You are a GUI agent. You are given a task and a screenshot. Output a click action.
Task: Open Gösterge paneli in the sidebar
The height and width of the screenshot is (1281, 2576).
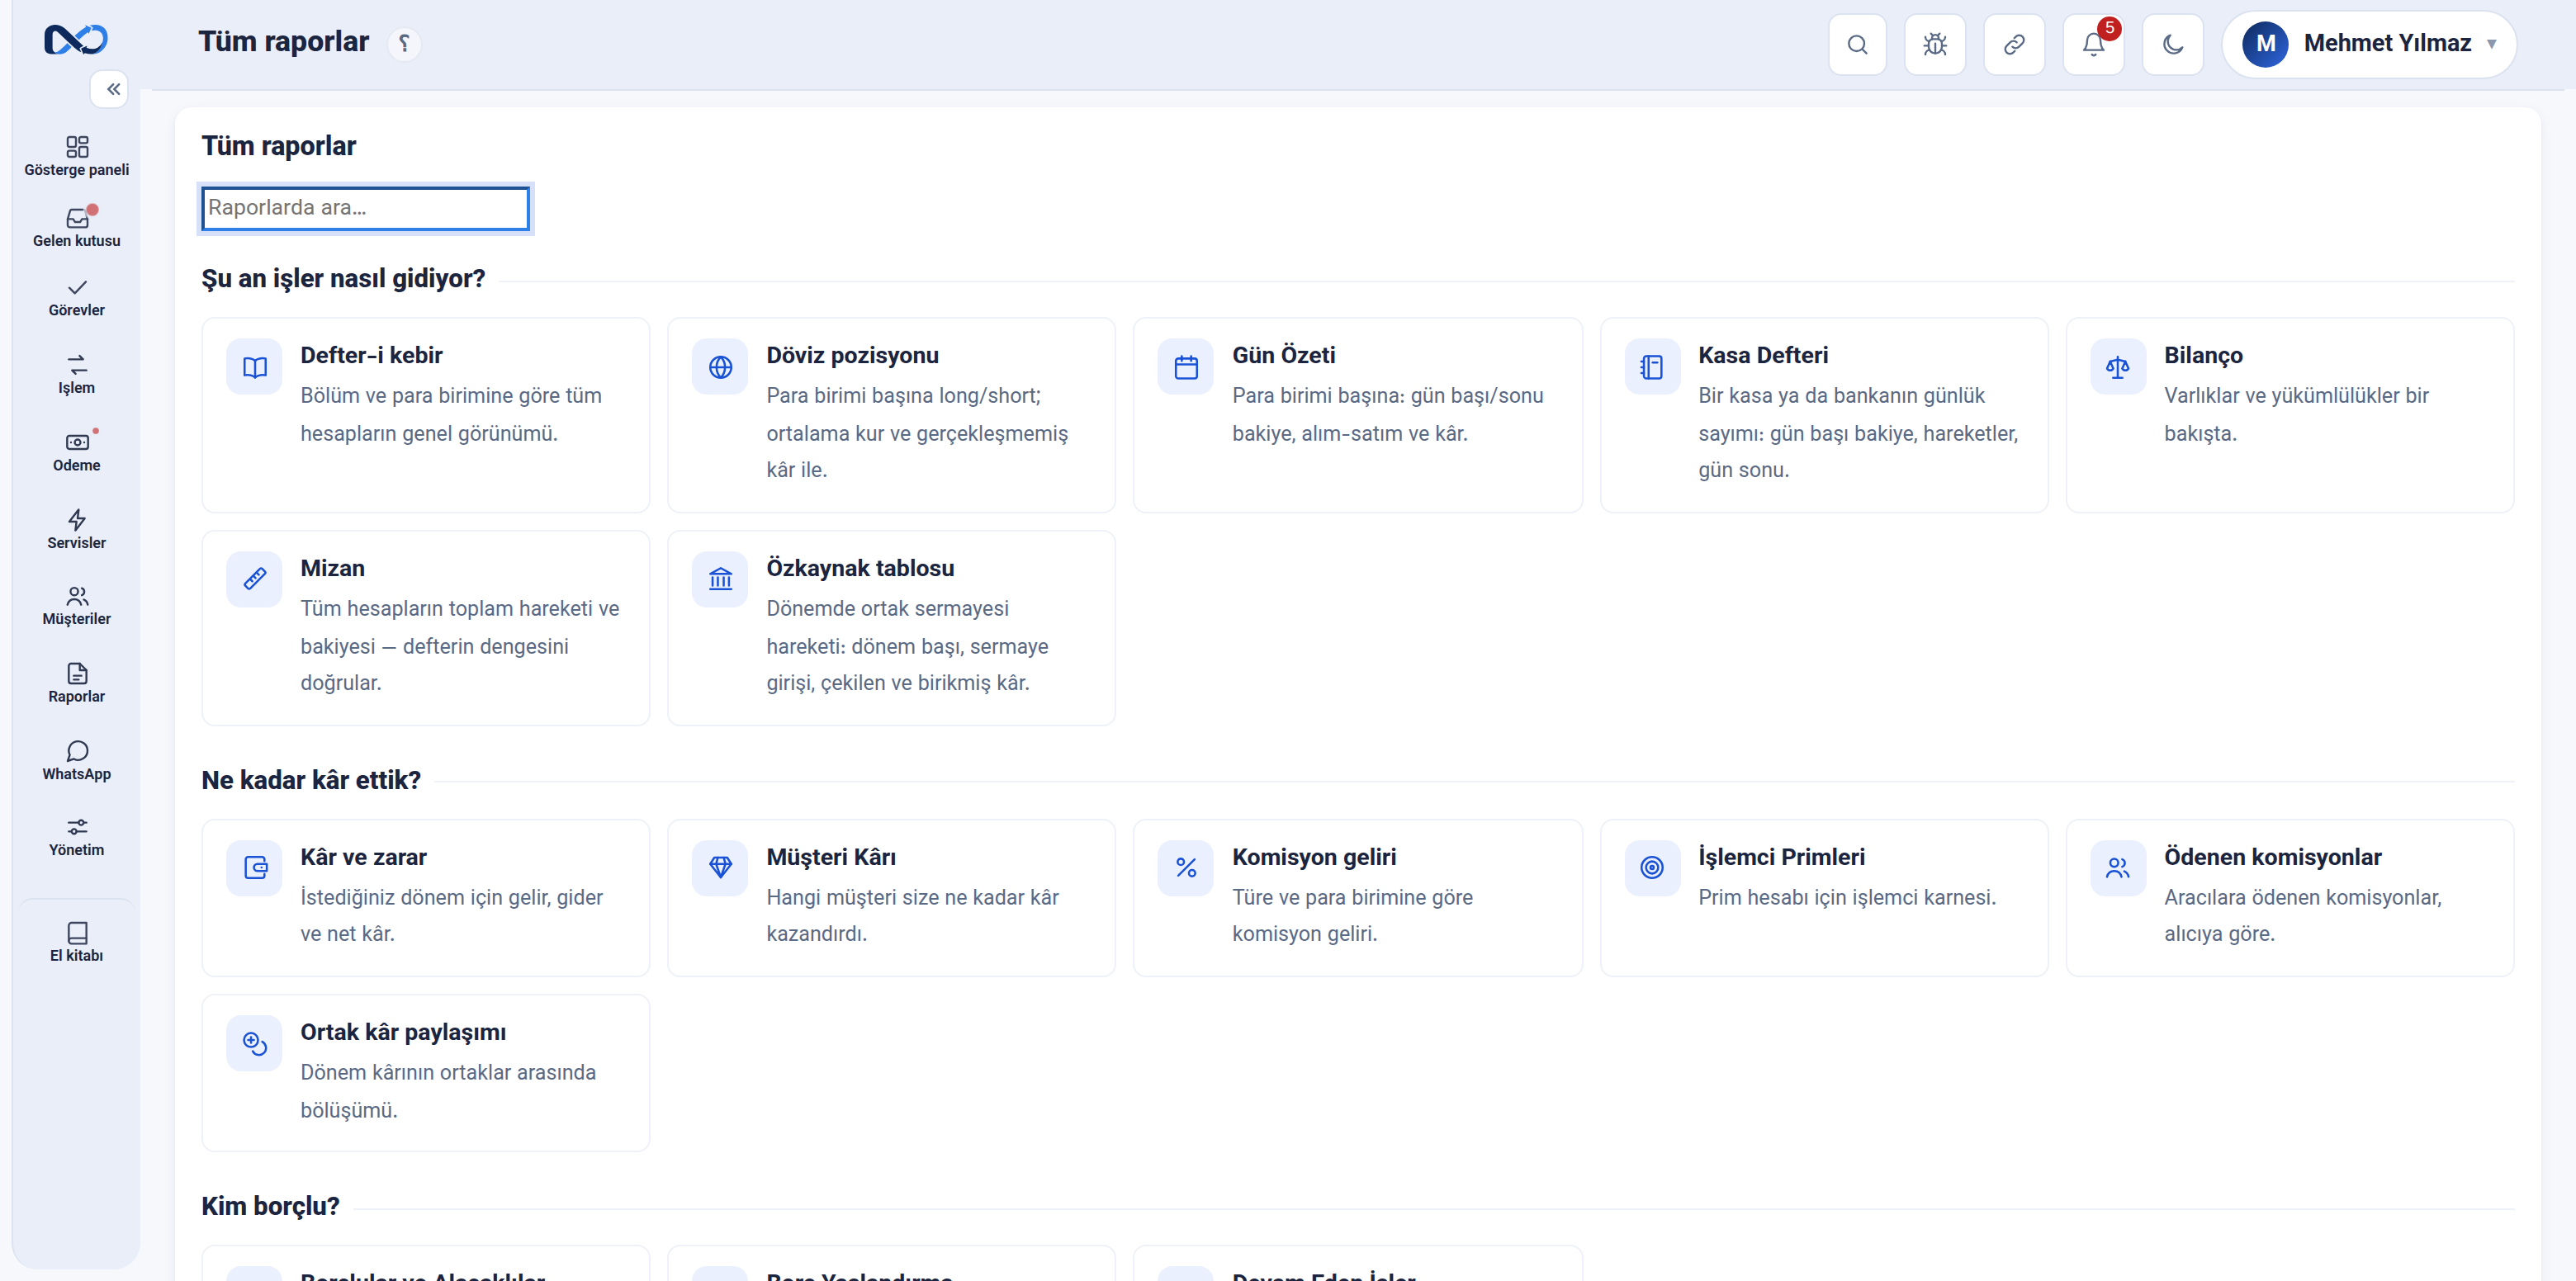coord(77,156)
